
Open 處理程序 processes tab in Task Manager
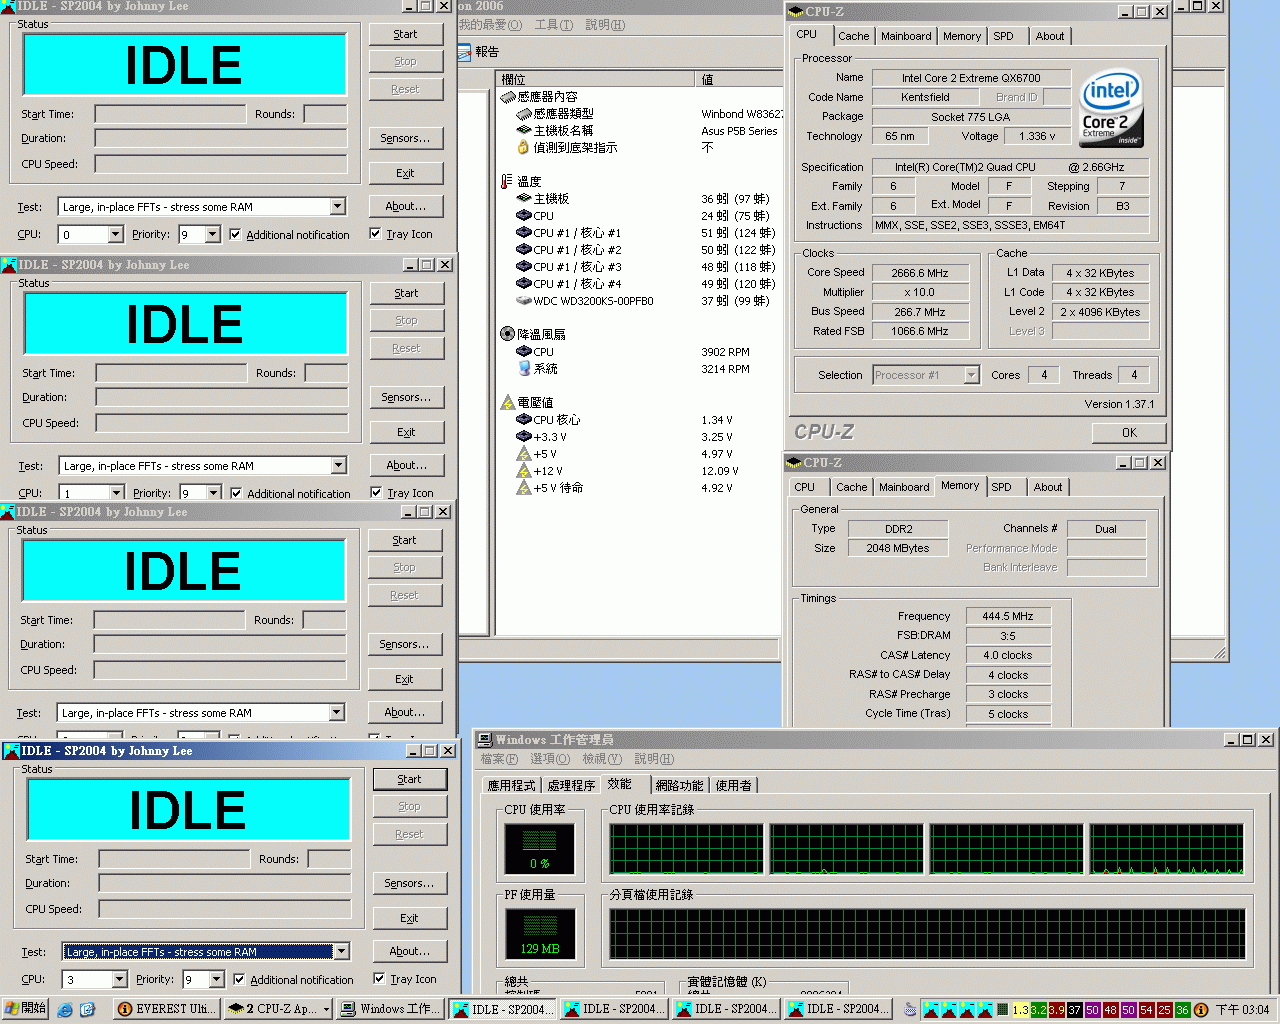[x=571, y=786]
